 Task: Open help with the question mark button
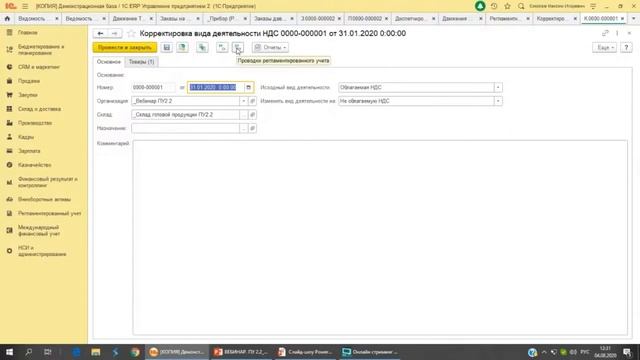(626, 47)
